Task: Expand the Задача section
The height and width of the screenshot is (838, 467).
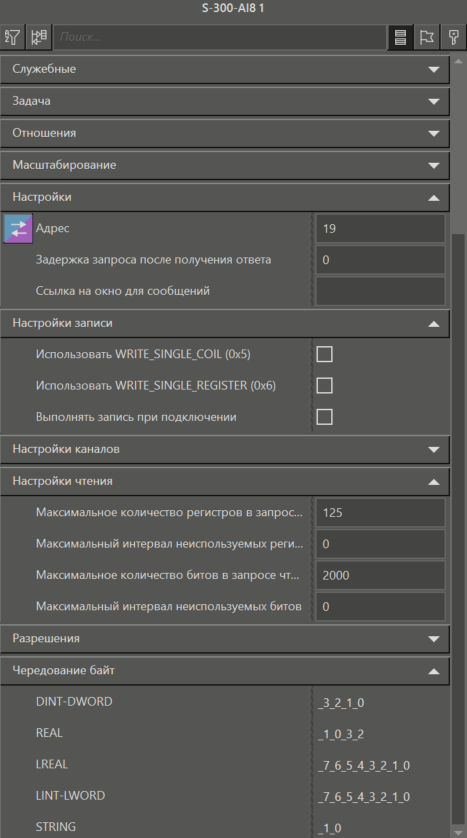Action: (x=224, y=101)
